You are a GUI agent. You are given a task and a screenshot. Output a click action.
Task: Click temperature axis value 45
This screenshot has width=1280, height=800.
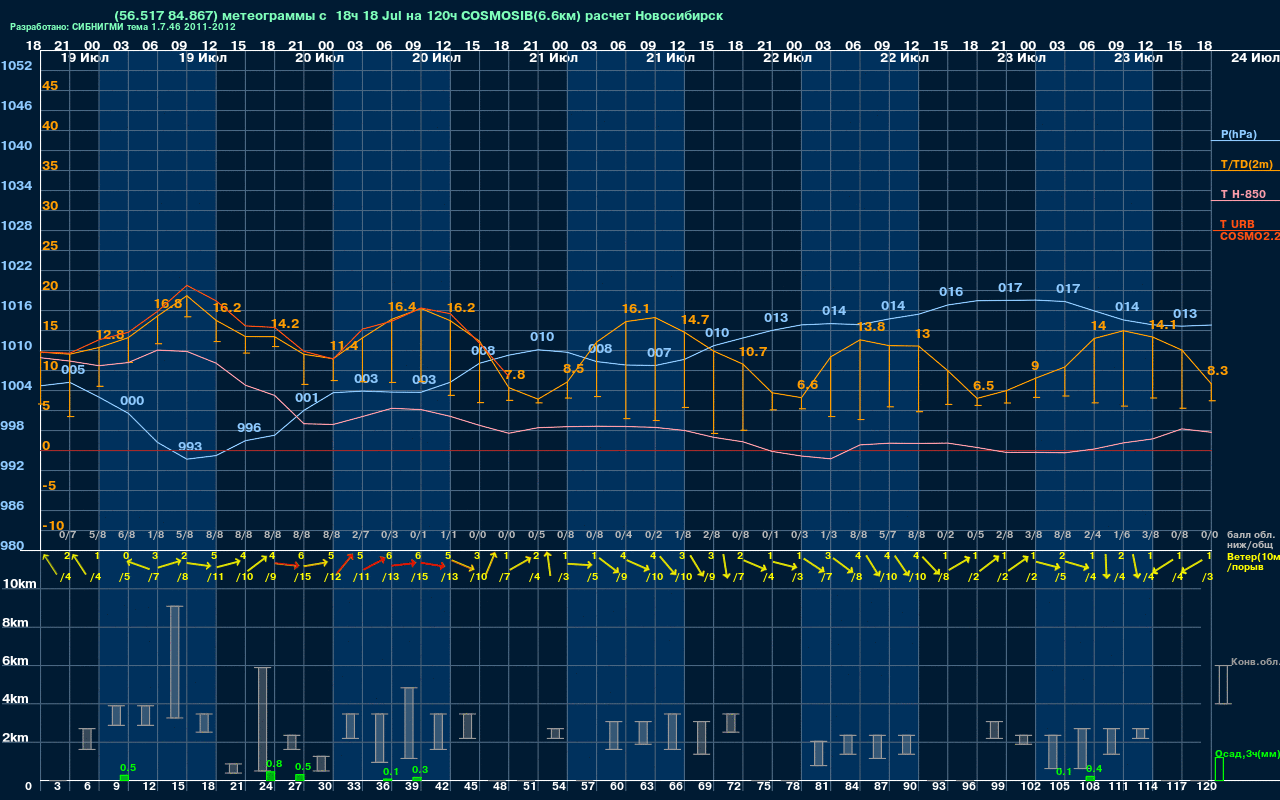(x=50, y=86)
